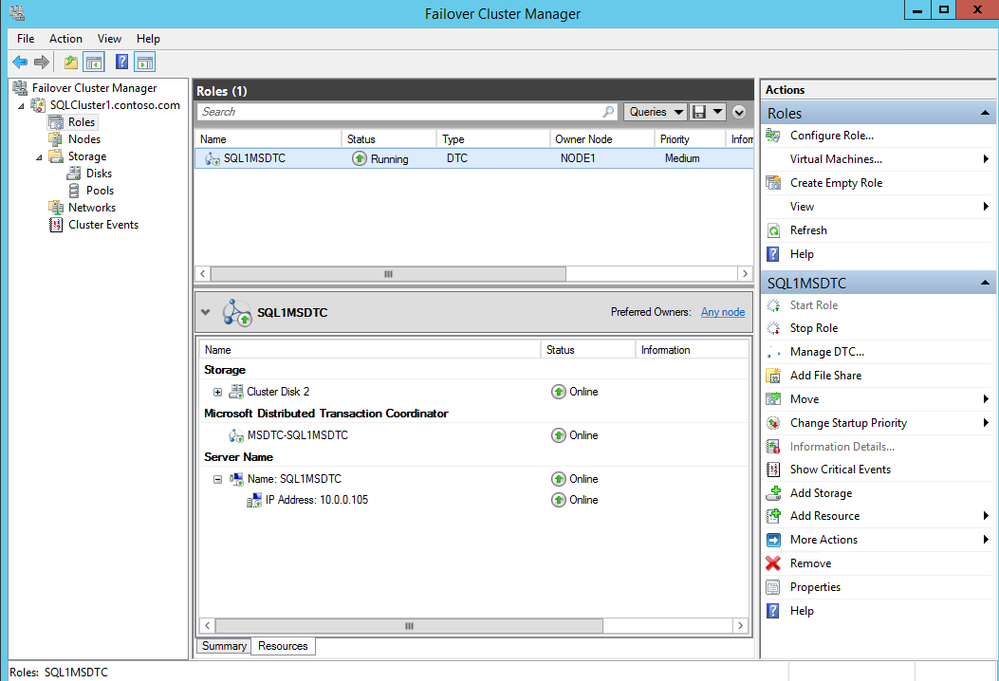Viewport: 999px width, 681px height.
Task: Click Configure Role... action
Action: [x=831, y=136]
